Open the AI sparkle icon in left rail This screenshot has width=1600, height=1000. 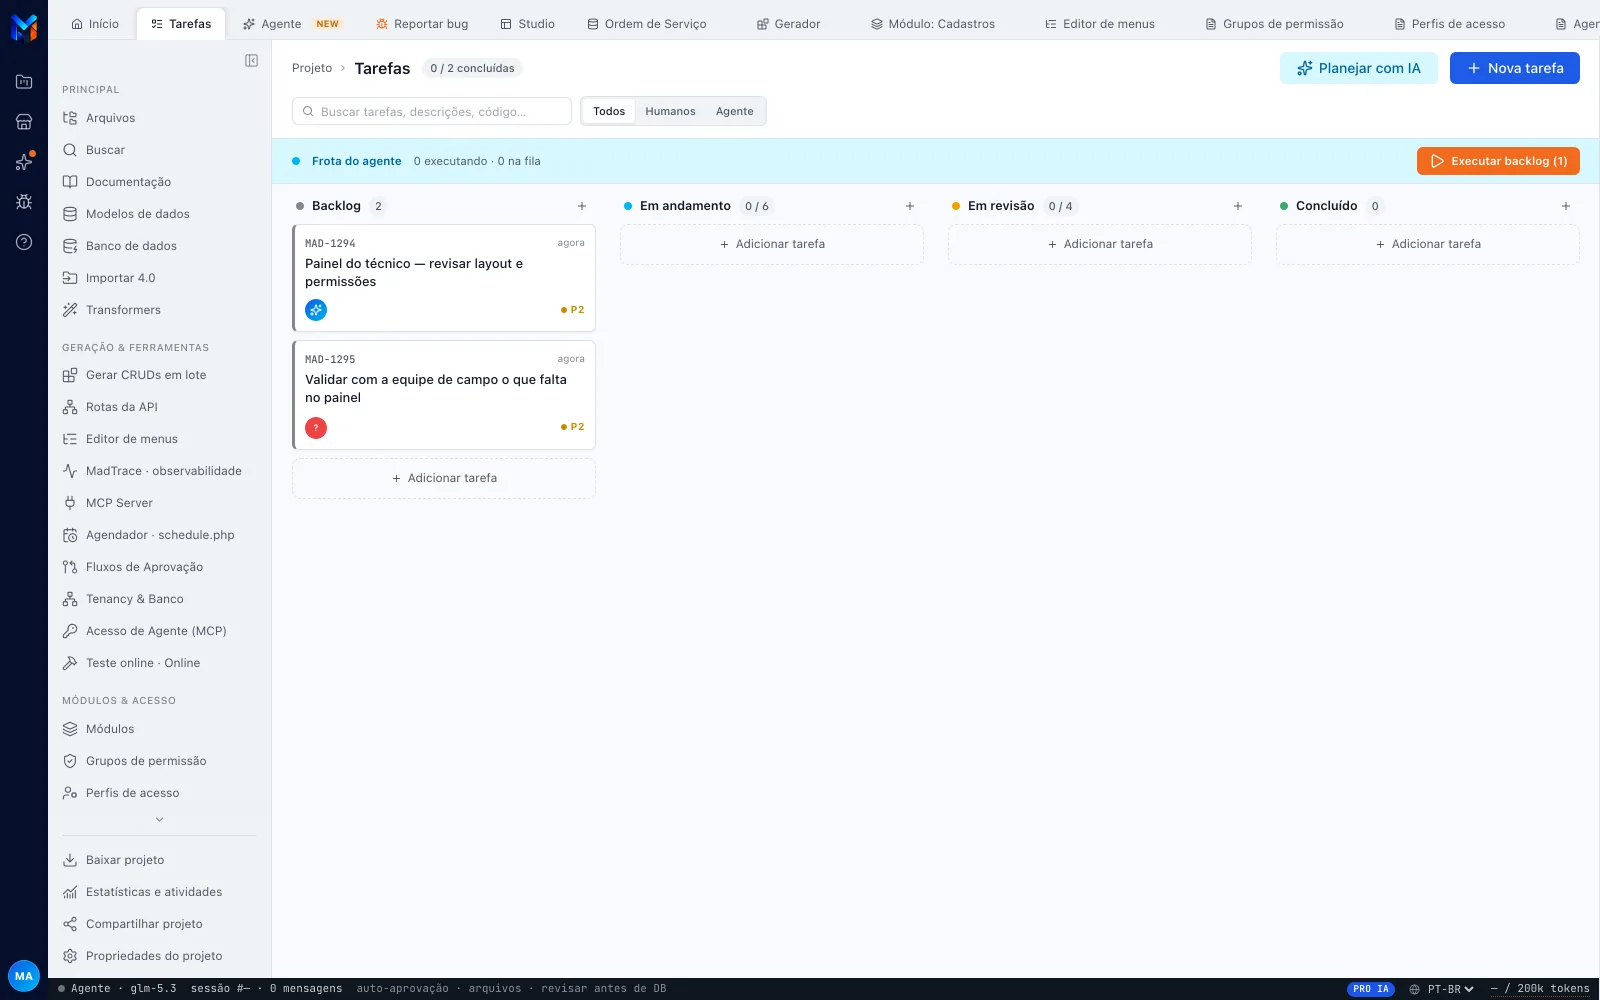(24, 162)
